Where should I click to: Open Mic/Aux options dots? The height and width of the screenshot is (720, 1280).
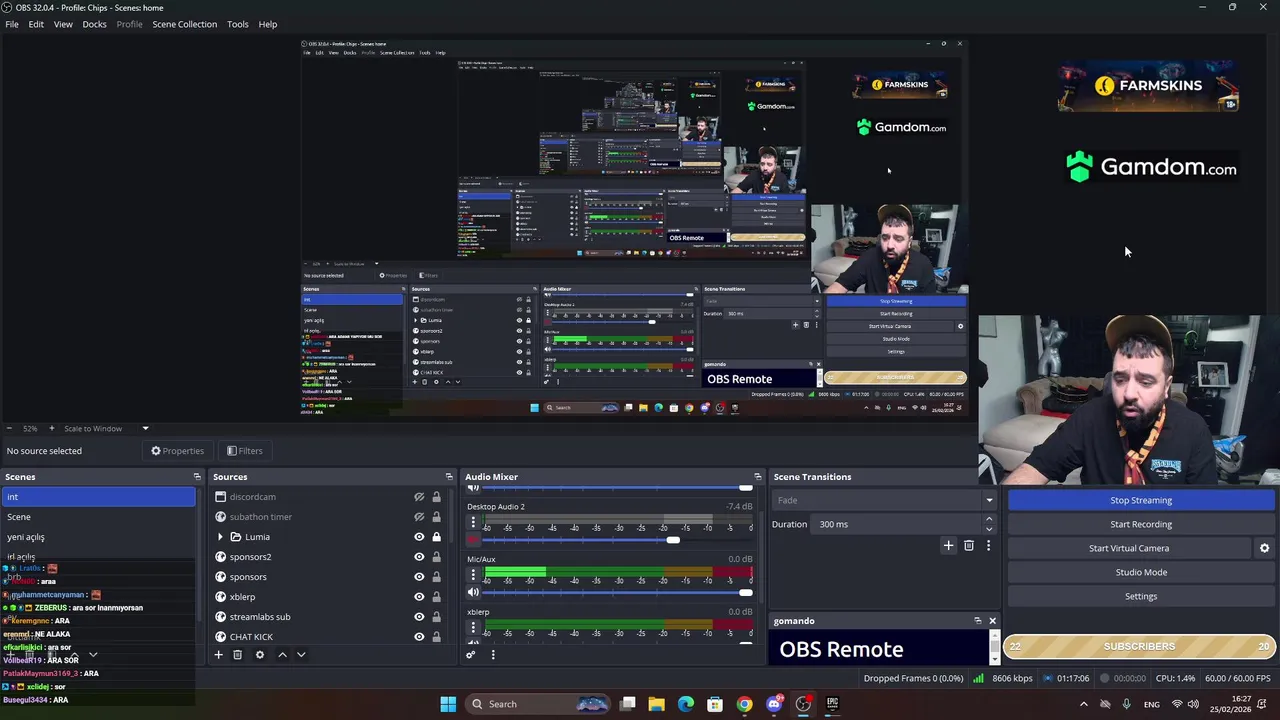(x=473, y=576)
